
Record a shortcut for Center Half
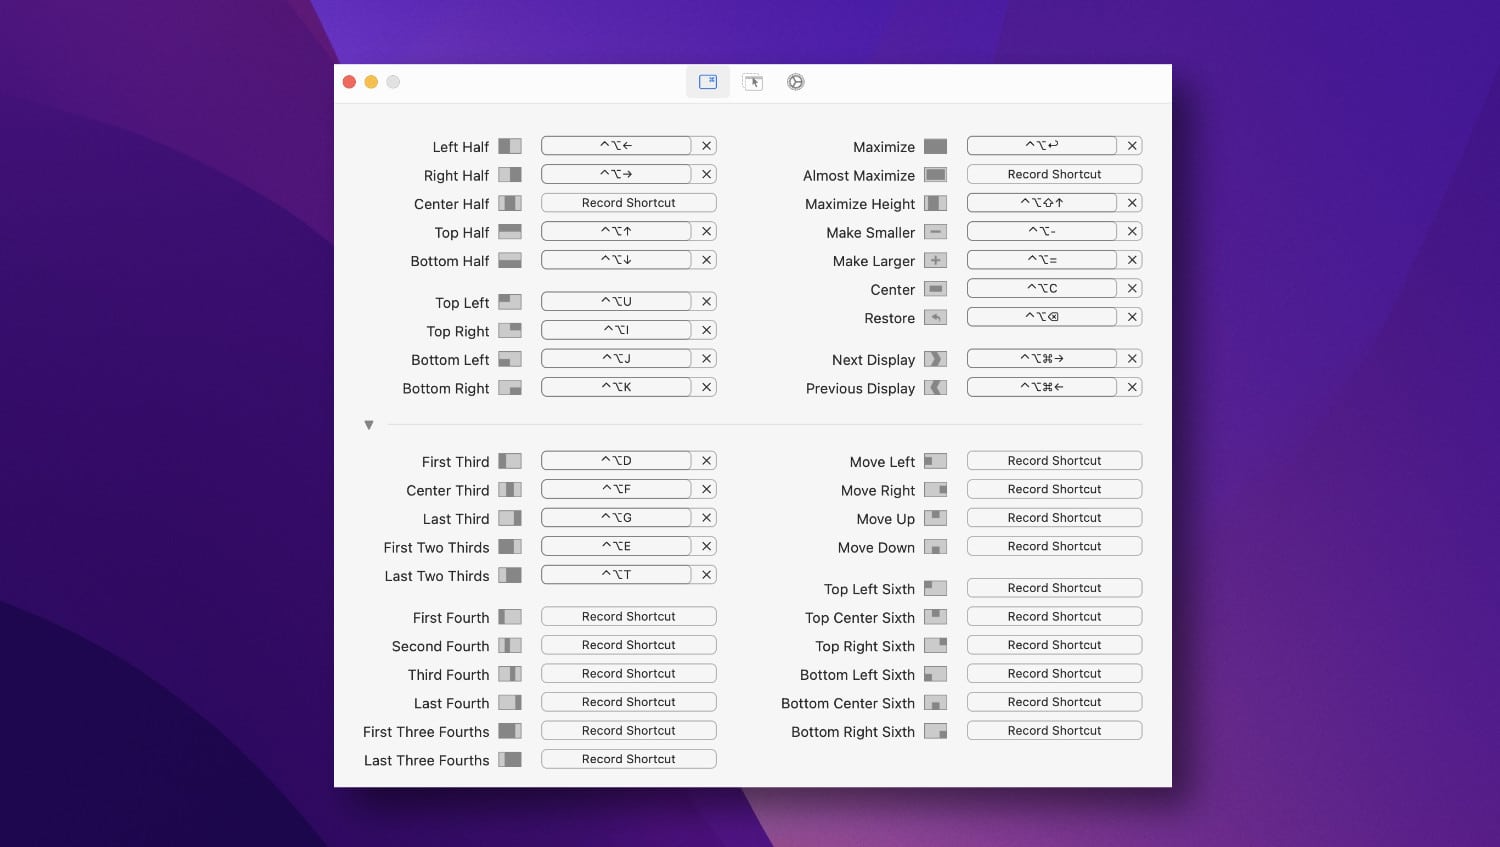(x=629, y=203)
